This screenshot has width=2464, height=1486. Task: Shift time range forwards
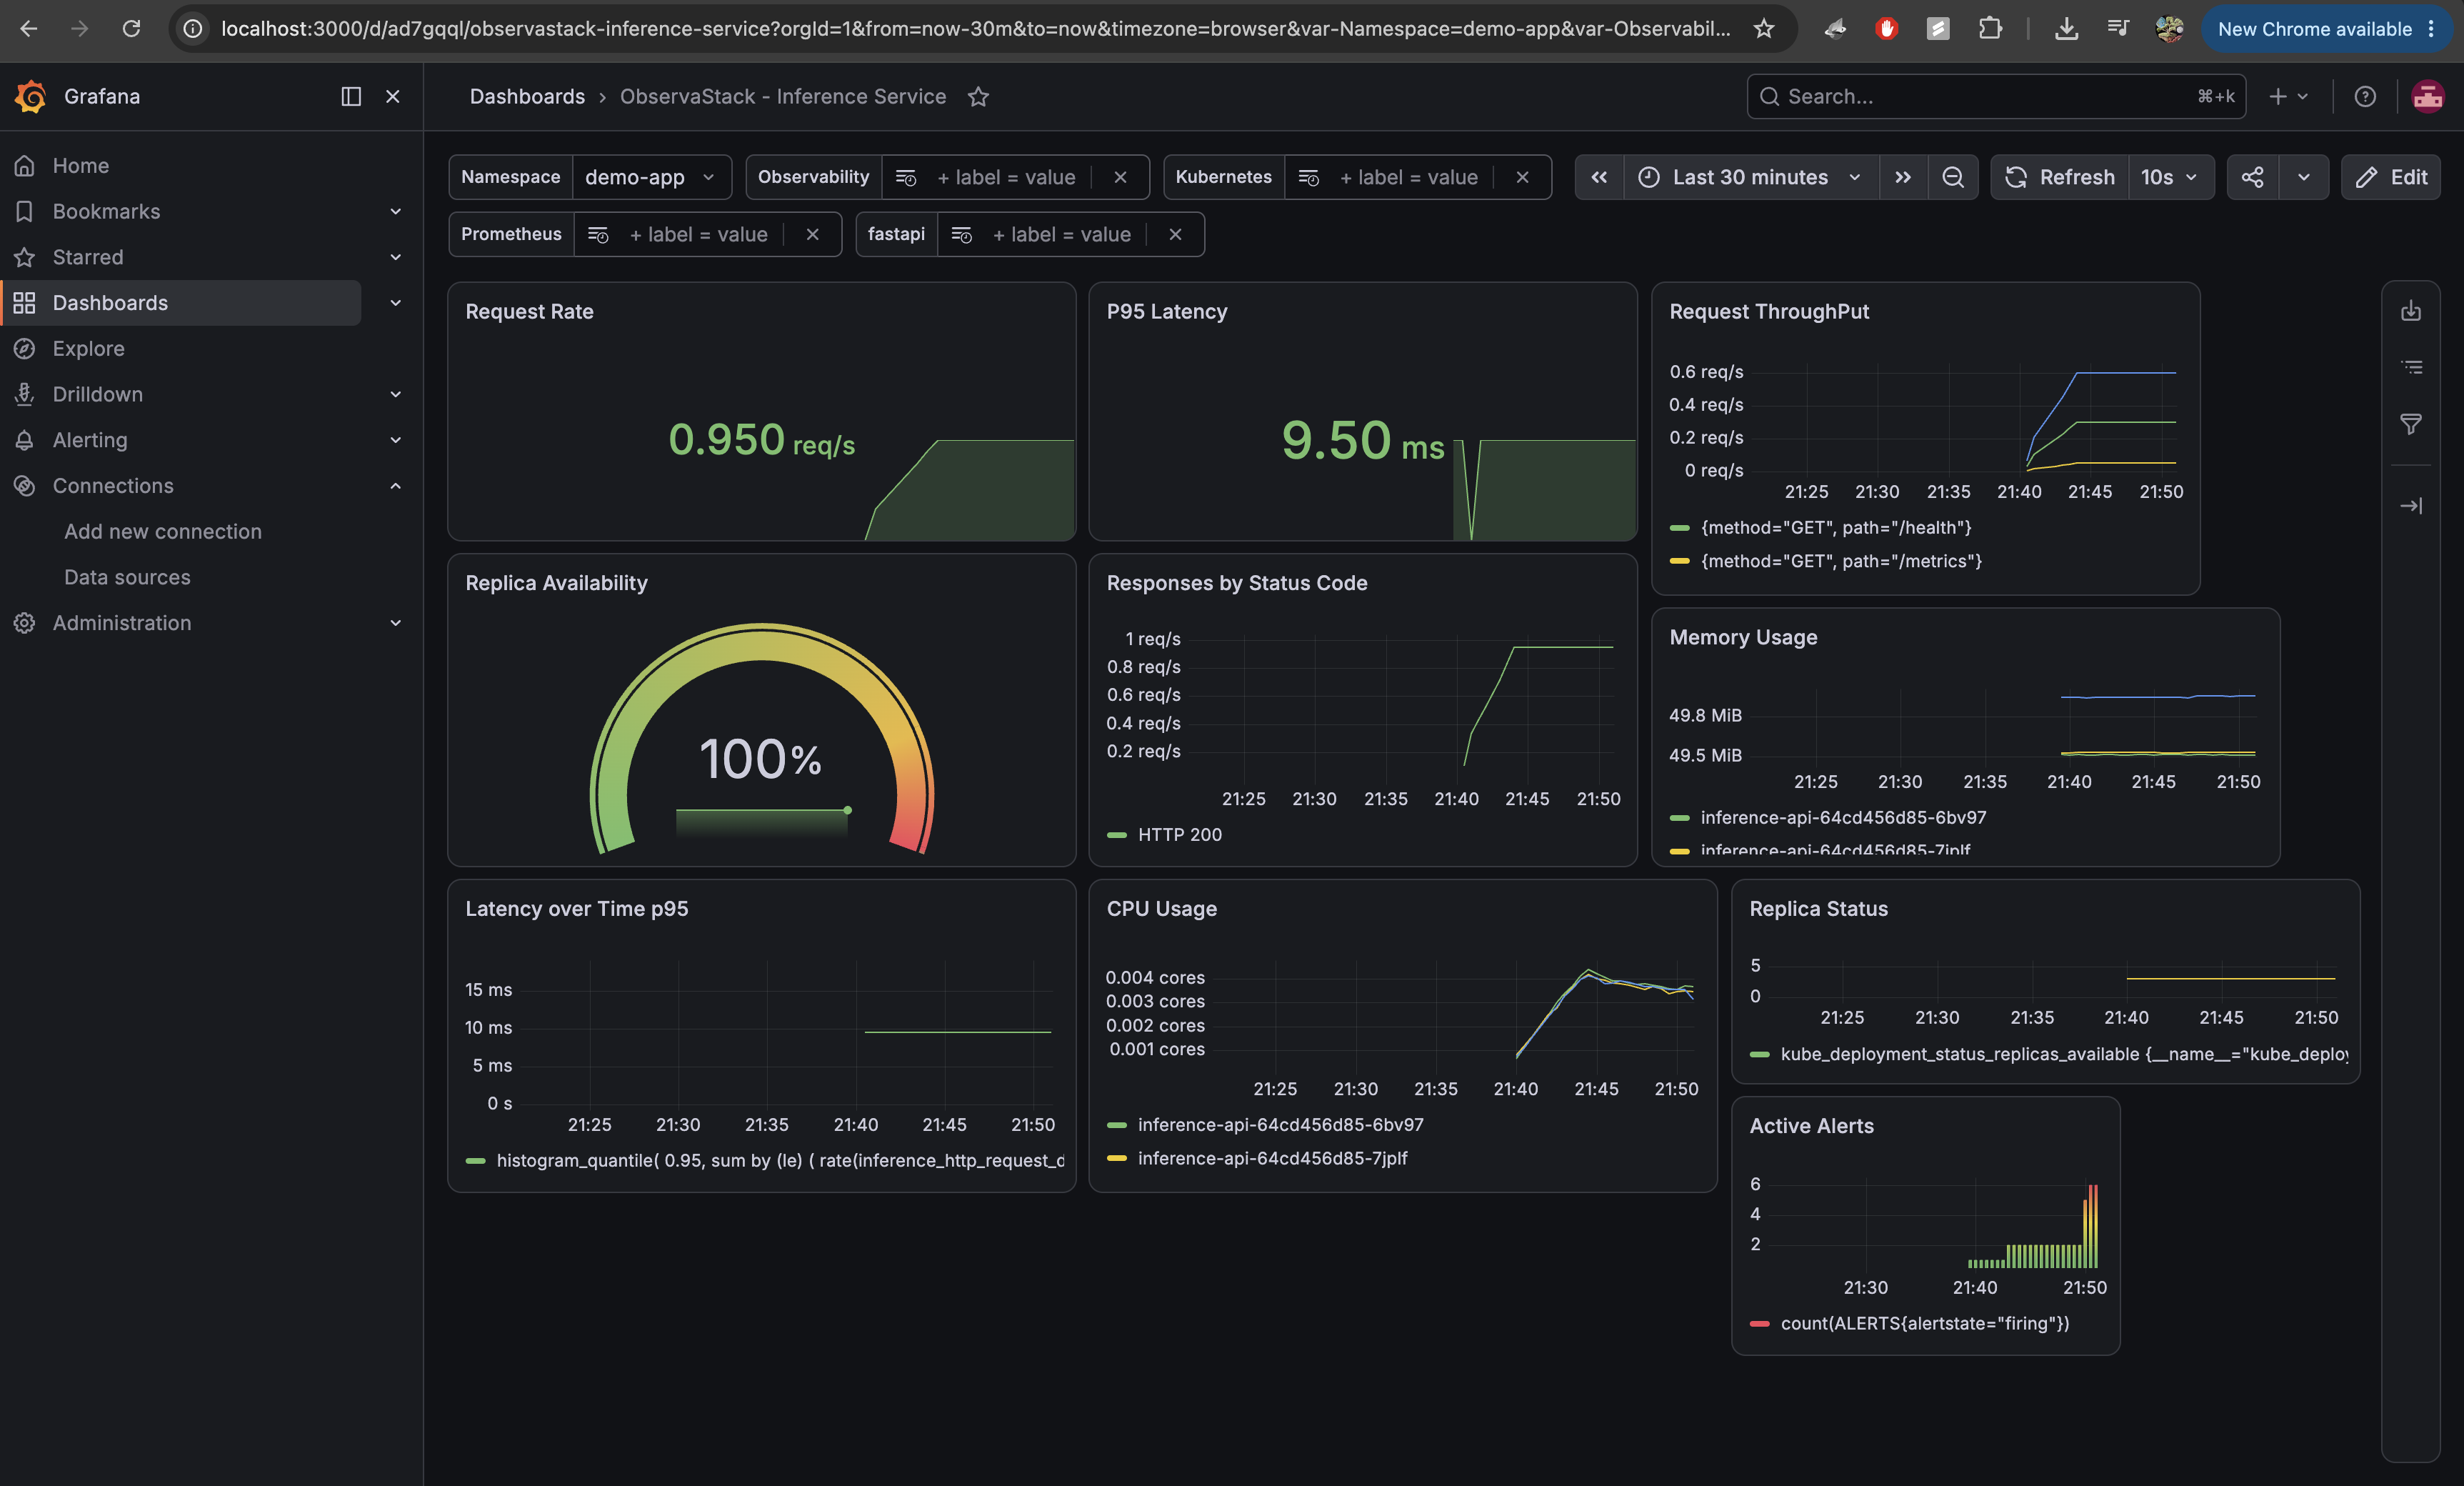point(1903,177)
